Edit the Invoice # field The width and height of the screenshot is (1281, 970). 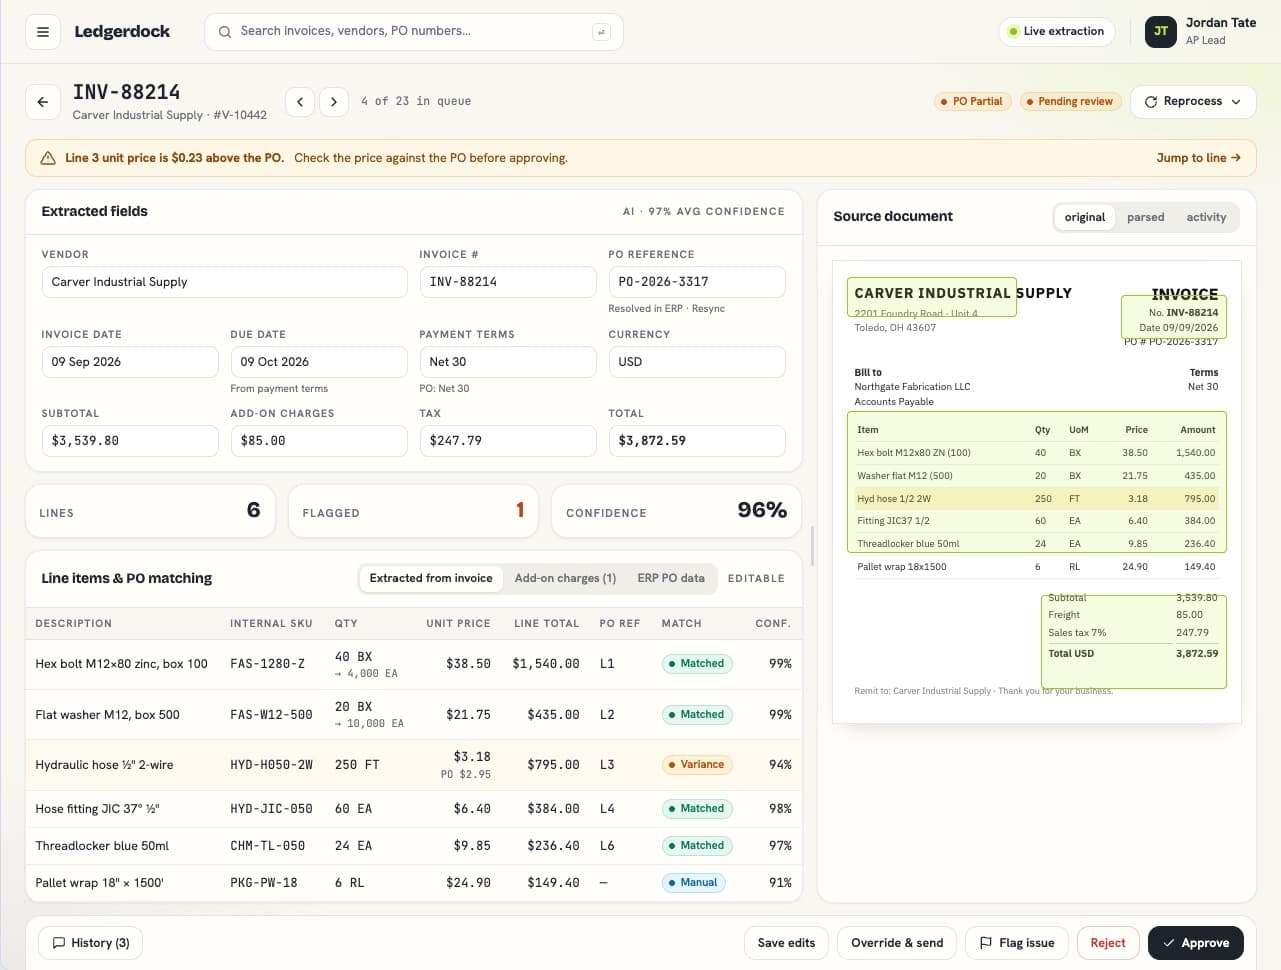(508, 282)
